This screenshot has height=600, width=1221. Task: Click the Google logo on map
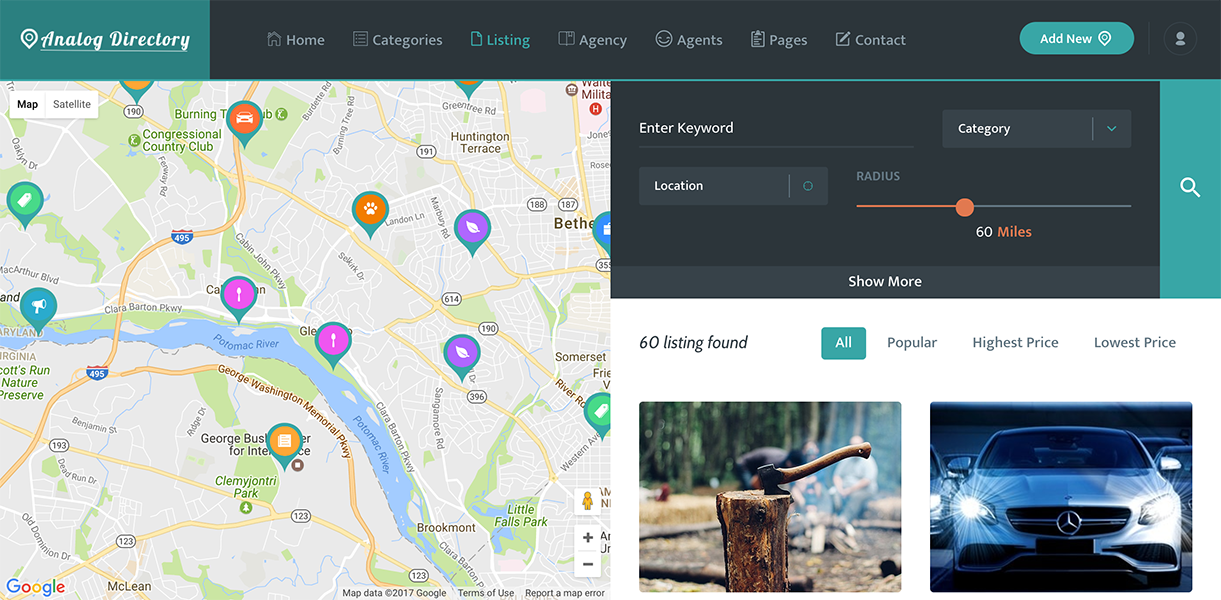[36, 588]
